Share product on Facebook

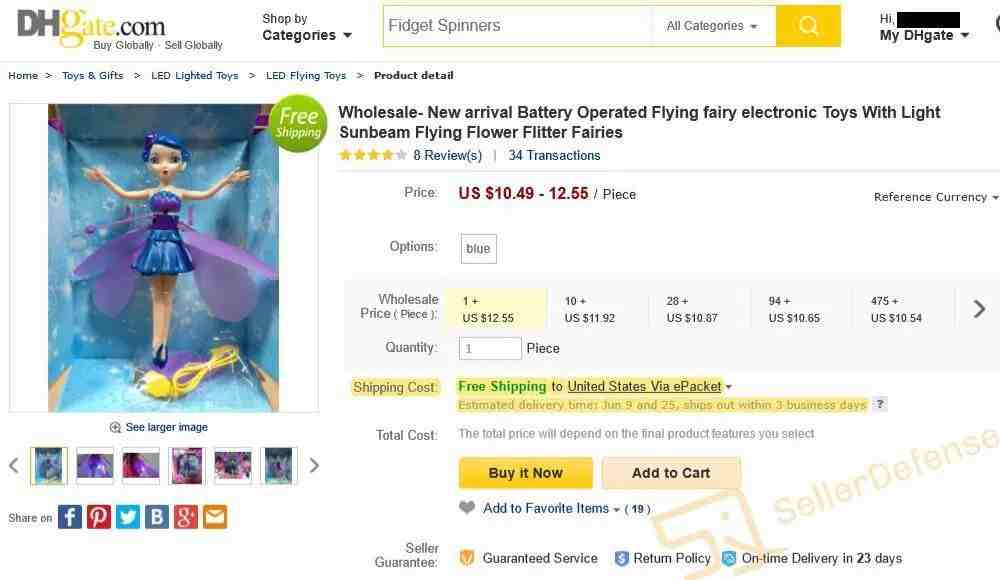(x=70, y=517)
